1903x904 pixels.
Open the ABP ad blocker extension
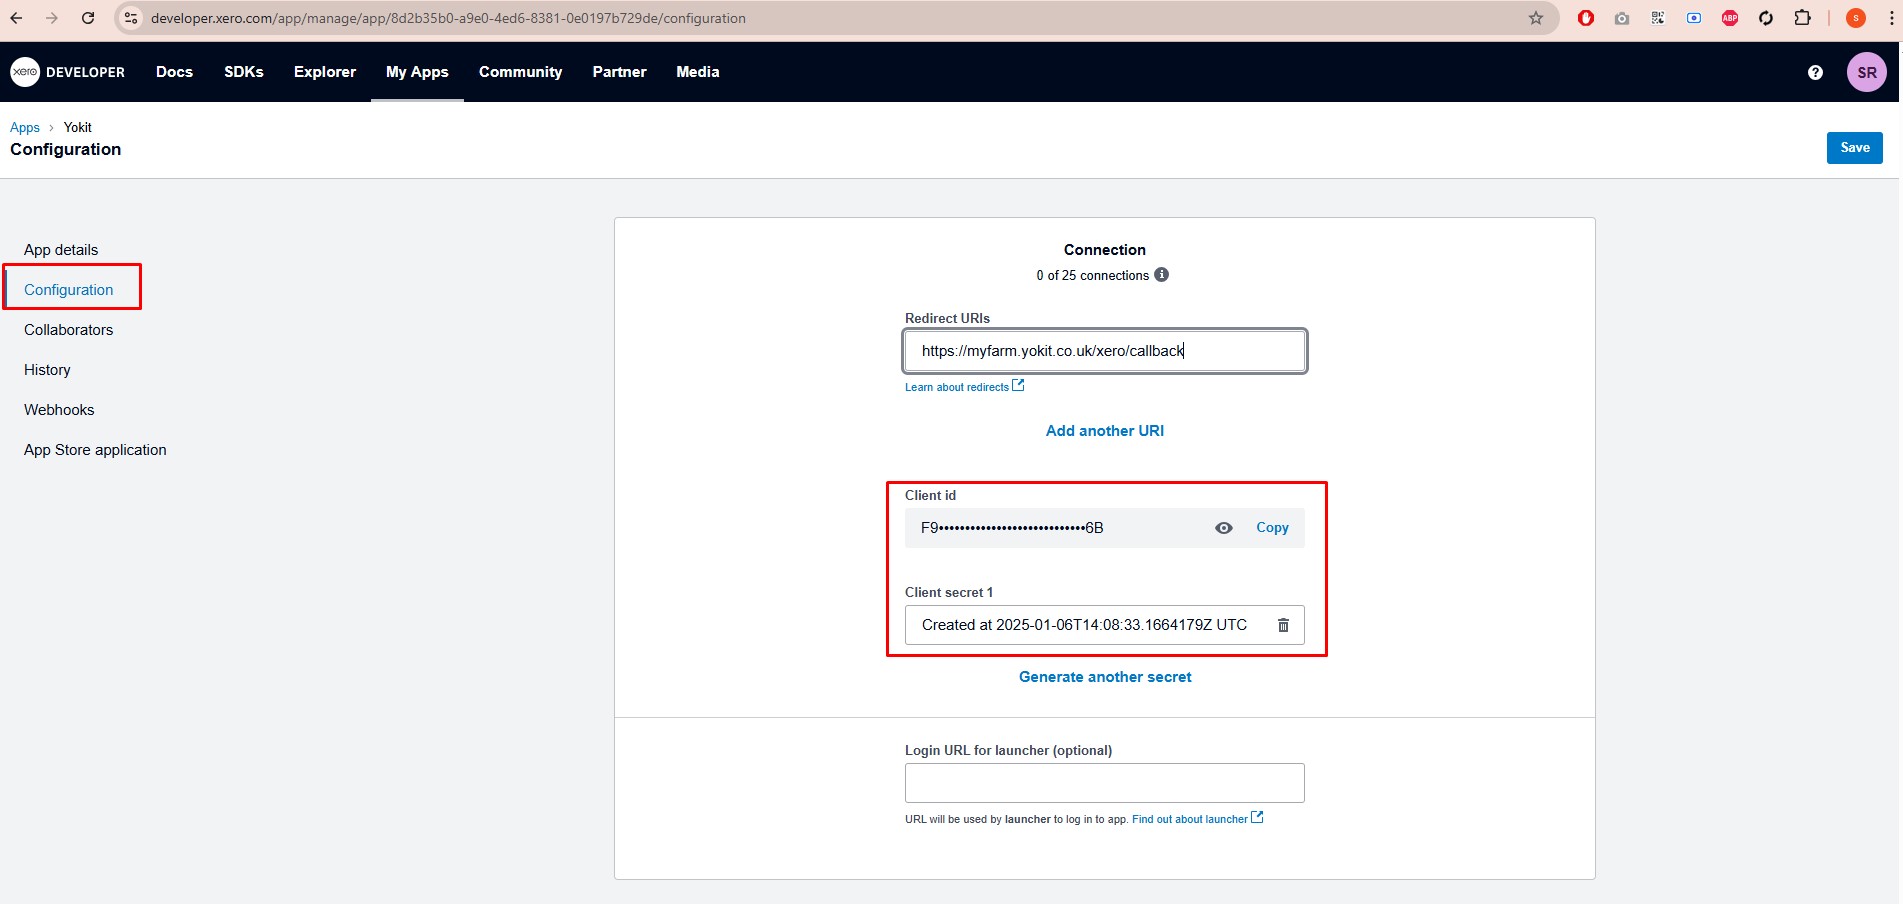(1730, 18)
